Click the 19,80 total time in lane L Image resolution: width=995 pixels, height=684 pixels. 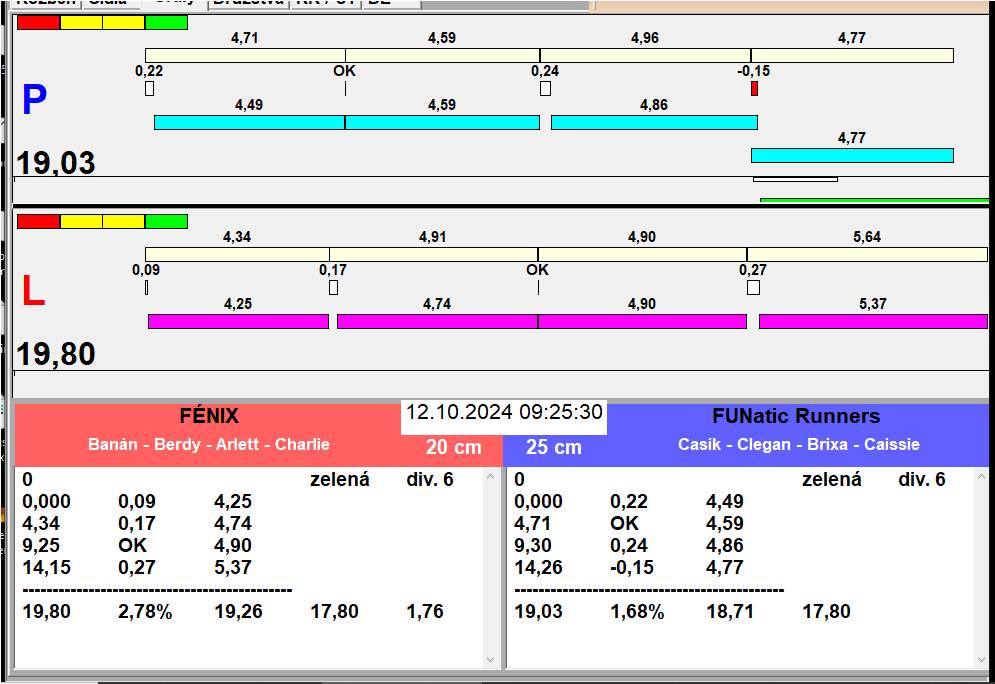pos(56,354)
